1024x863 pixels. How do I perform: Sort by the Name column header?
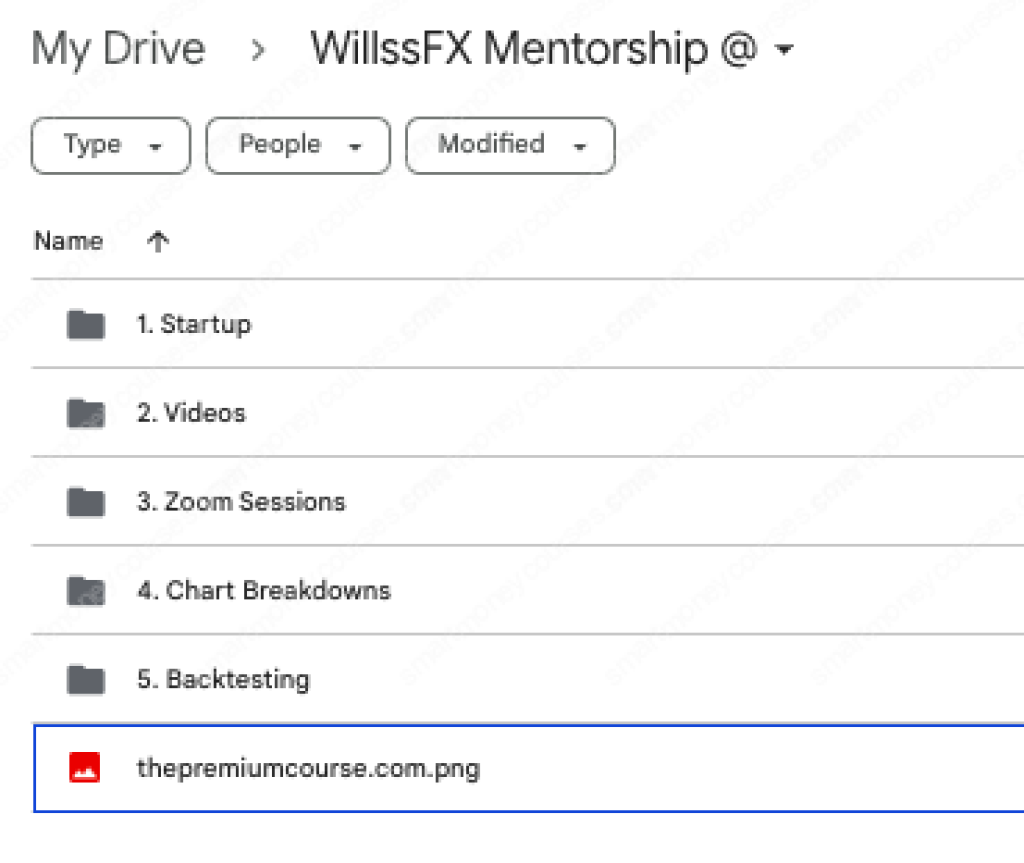click(68, 241)
